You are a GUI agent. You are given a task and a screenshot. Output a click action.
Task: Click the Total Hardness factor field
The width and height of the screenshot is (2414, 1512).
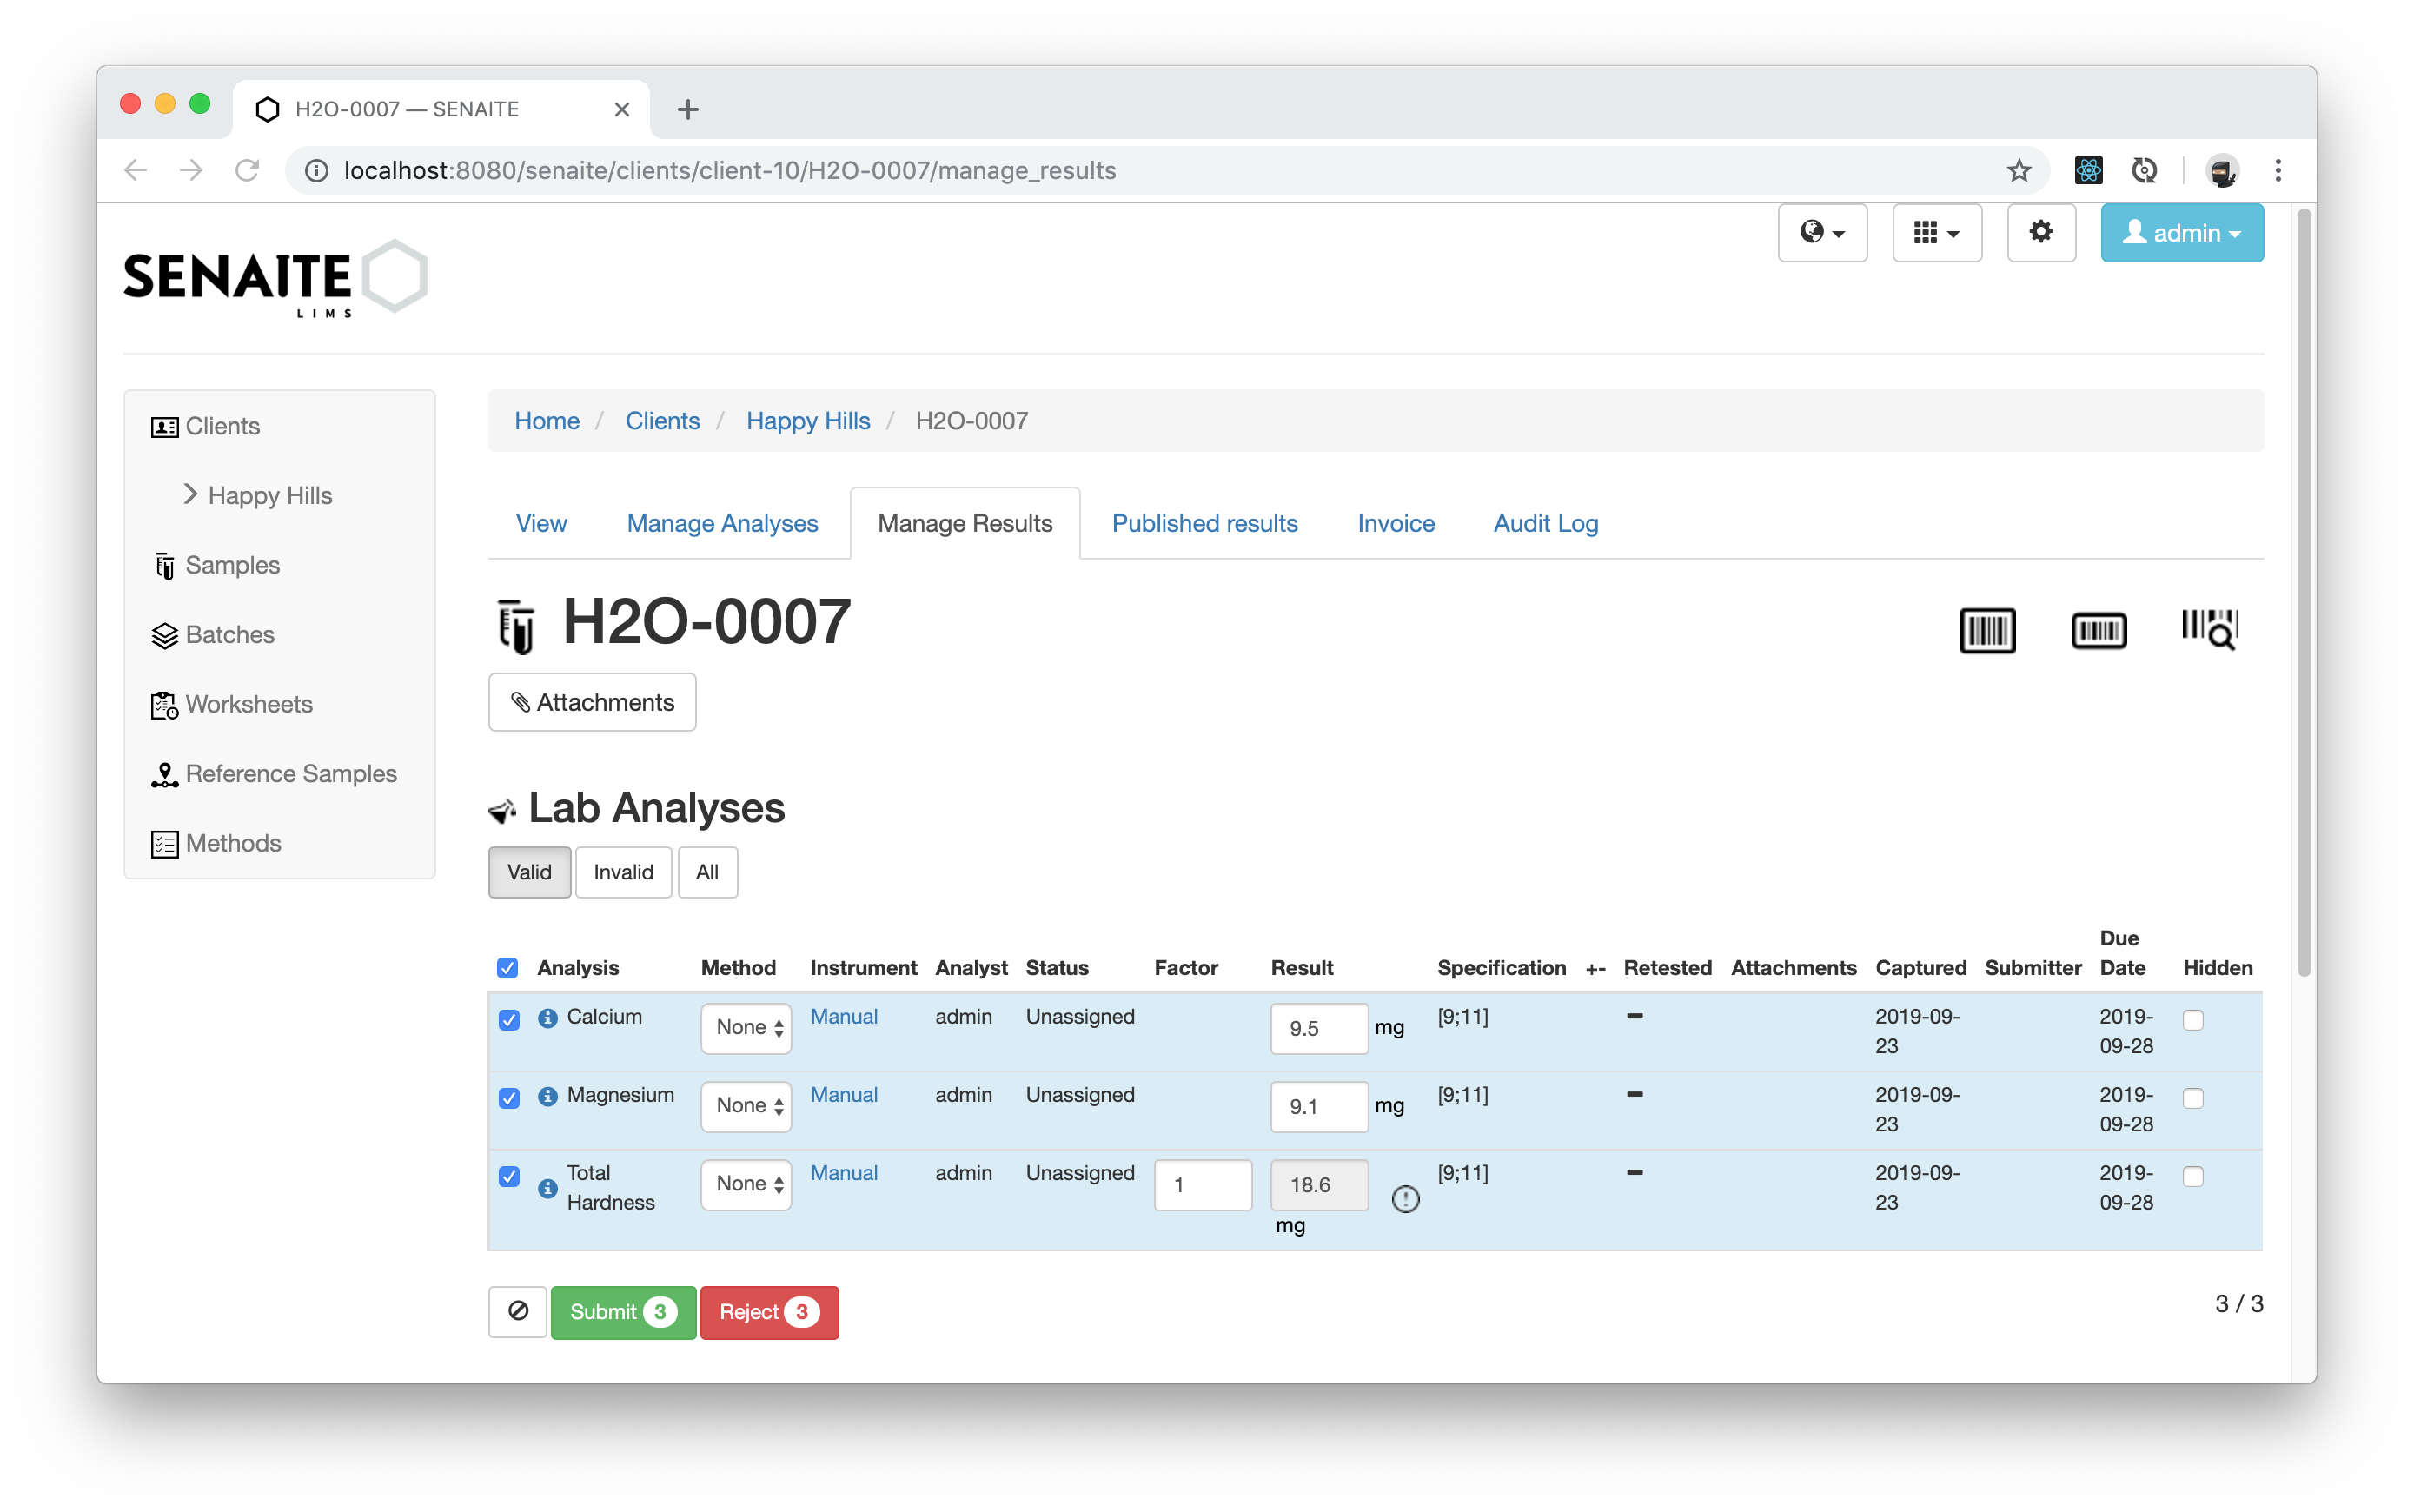(1203, 1185)
